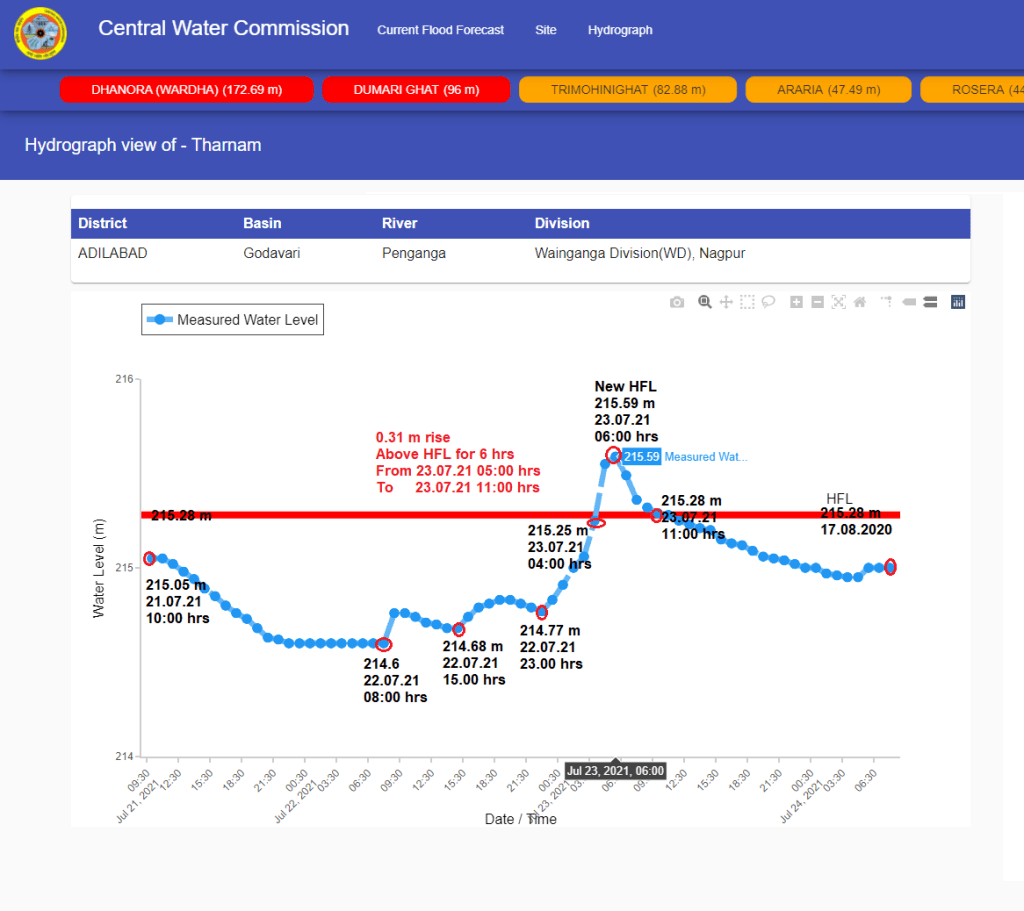Click the Autoscale chart icon
Viewport: 1024px width, 911px height.
(838, 302)
